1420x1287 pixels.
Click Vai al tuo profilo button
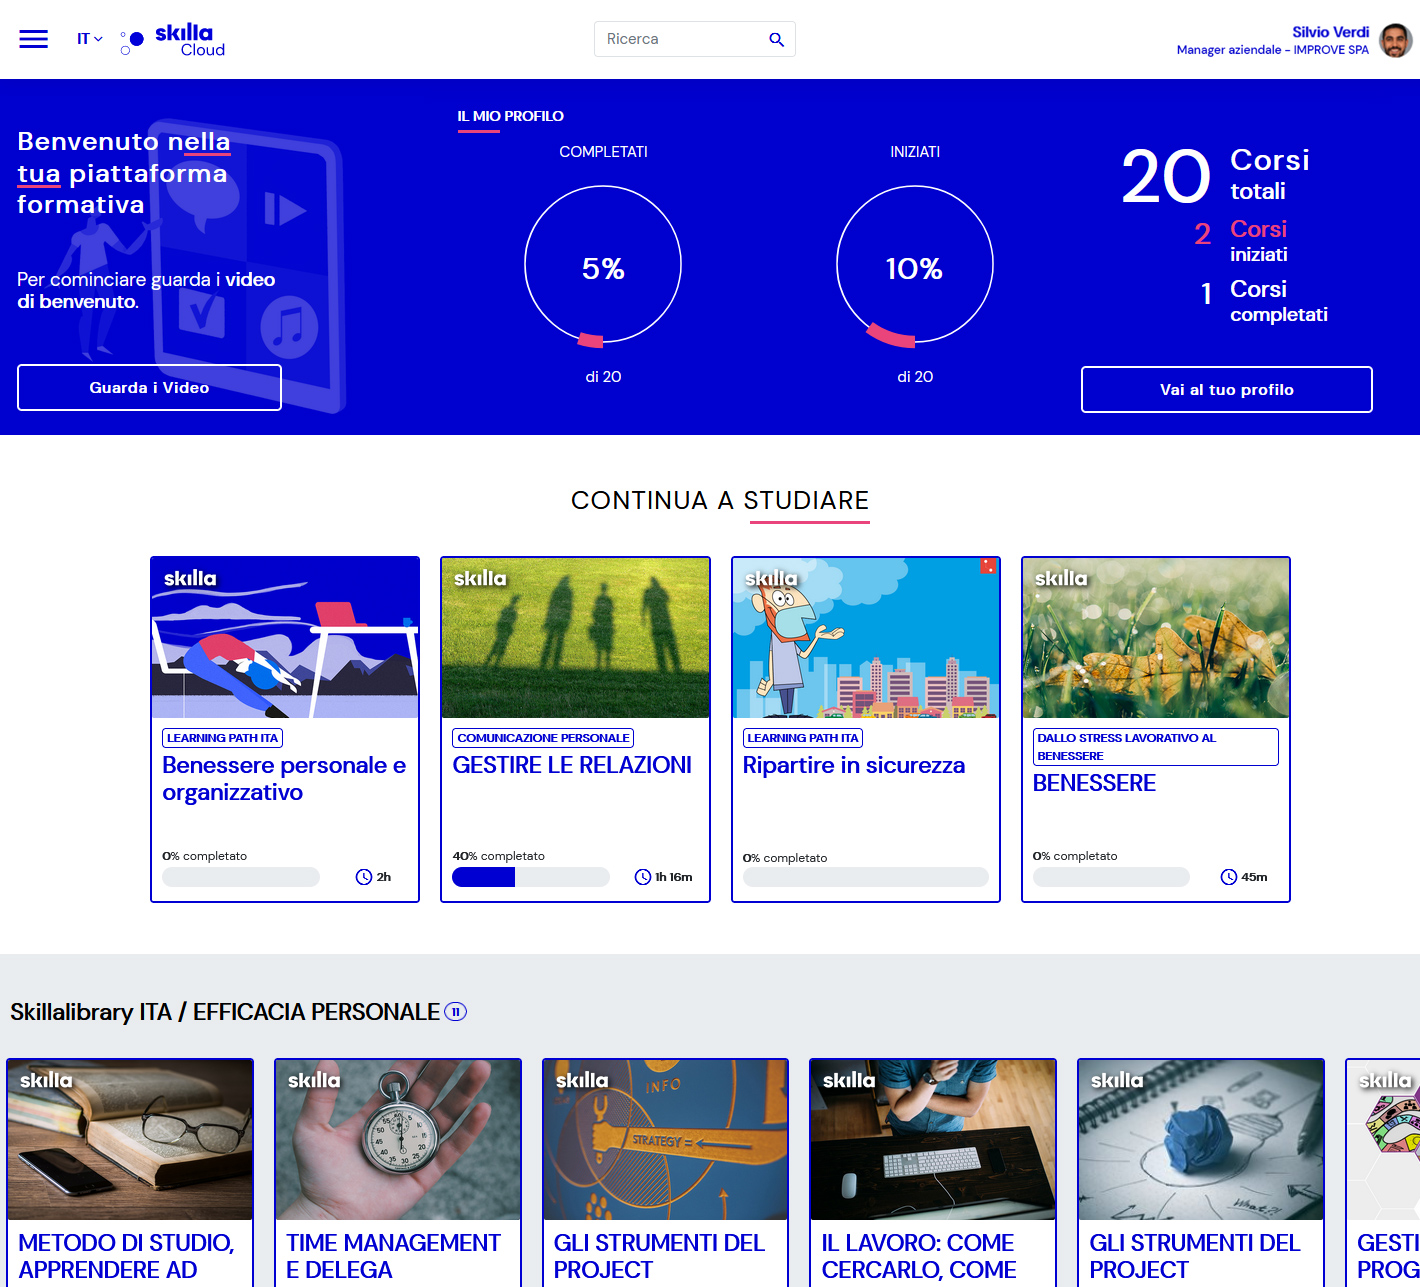[1226, 389]
